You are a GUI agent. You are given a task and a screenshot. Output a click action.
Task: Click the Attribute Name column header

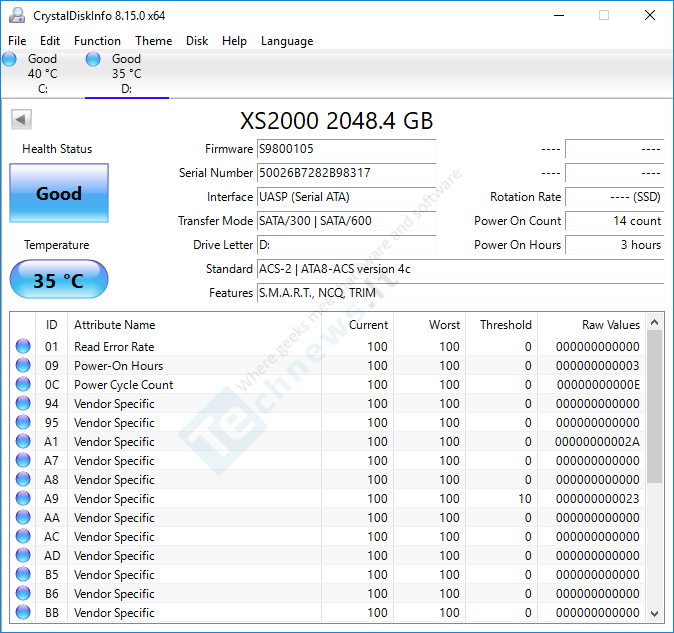click(195, 324)
